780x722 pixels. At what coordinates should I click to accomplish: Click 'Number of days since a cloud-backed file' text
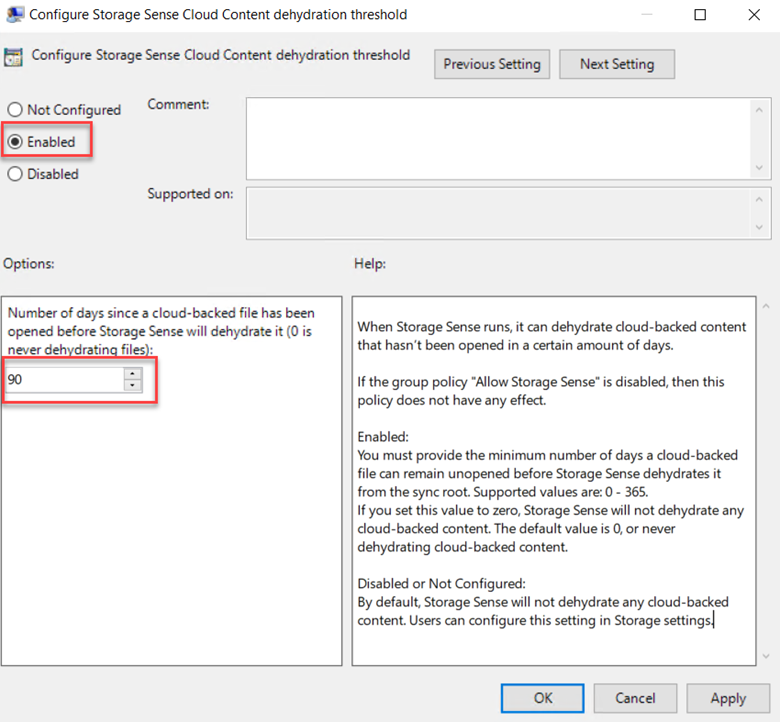161,331
